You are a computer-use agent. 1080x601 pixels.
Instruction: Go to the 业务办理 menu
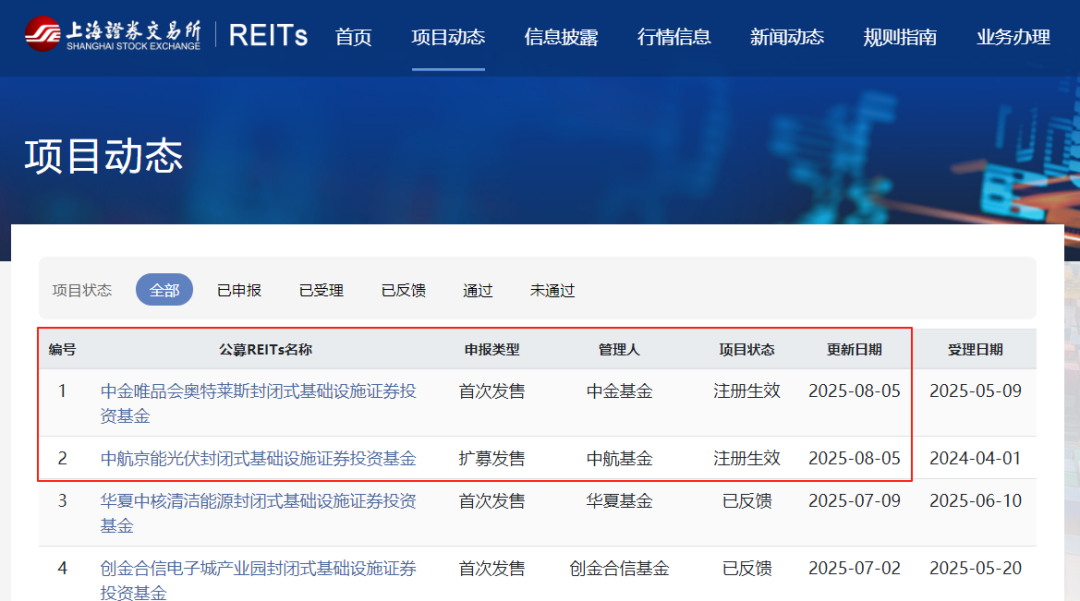pyautogui.click(x=1013, y=36)
